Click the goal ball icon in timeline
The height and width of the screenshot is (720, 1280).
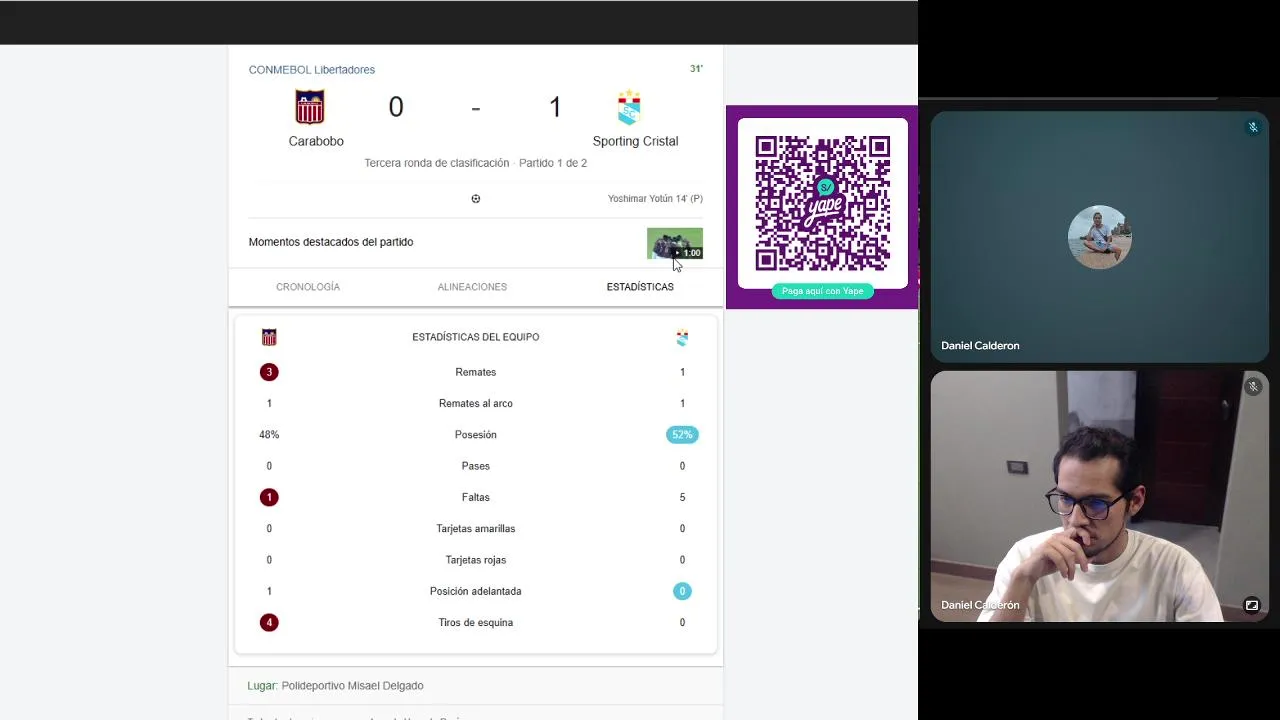[476, 198]
